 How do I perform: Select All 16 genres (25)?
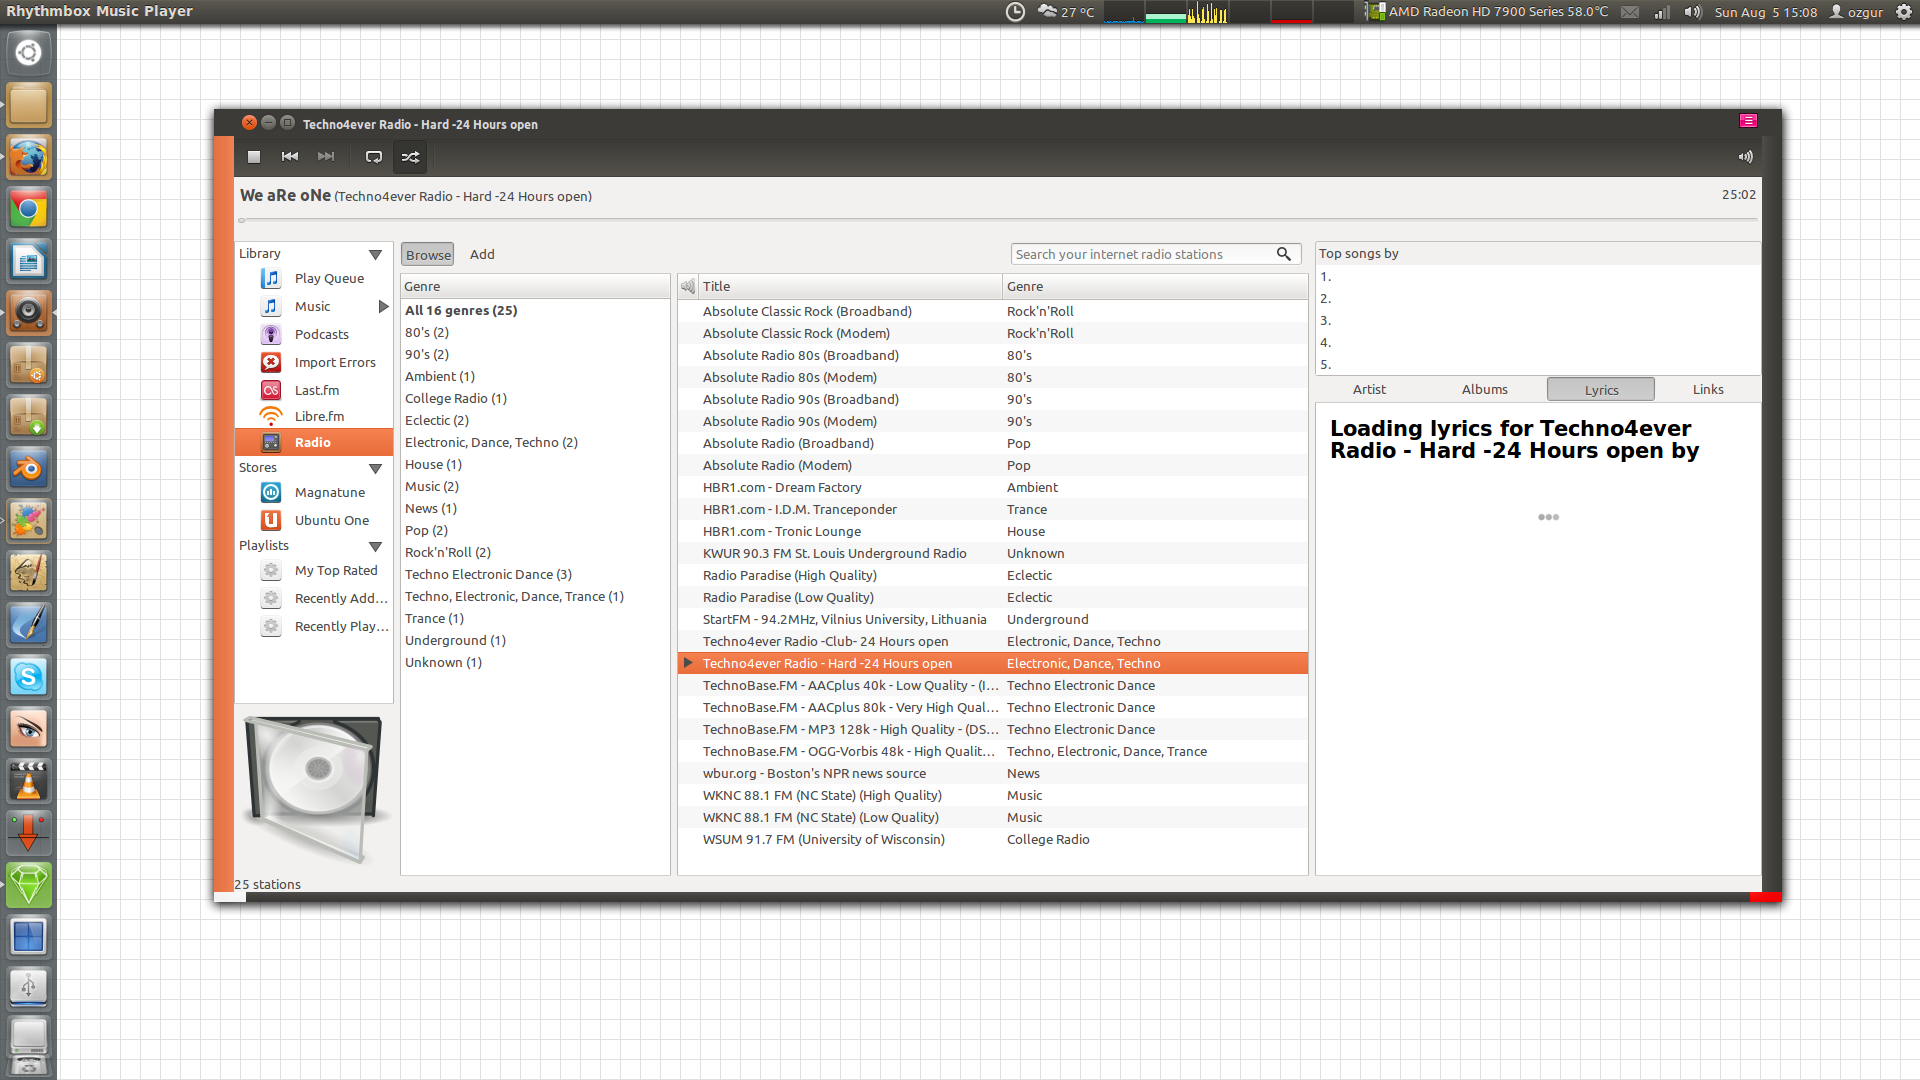click(535, 311)
